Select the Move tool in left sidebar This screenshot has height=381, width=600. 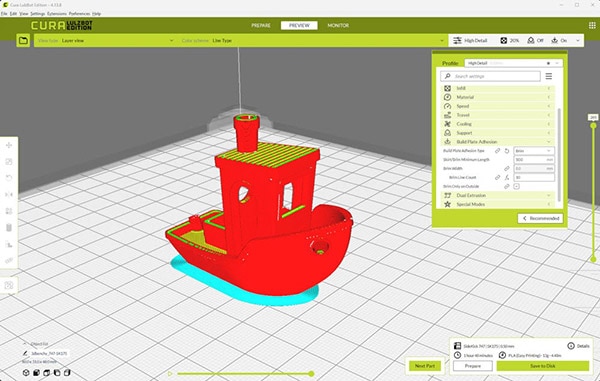coord(9,145)
